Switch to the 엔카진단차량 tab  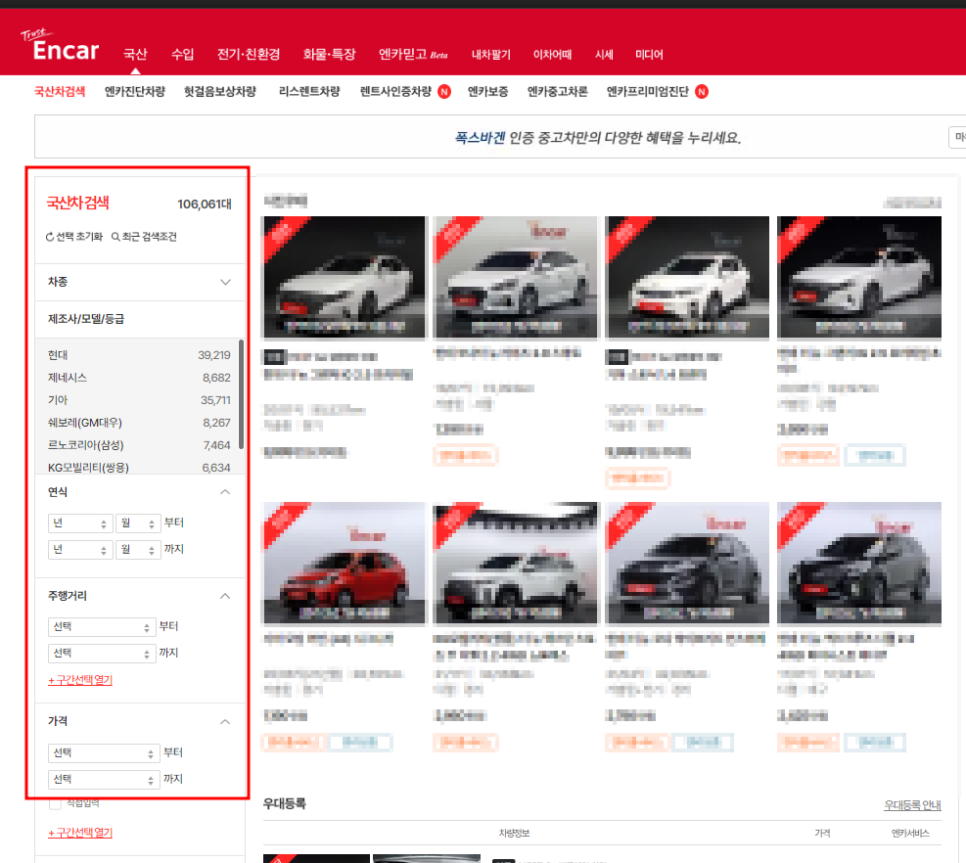click(x=135, y=91)
